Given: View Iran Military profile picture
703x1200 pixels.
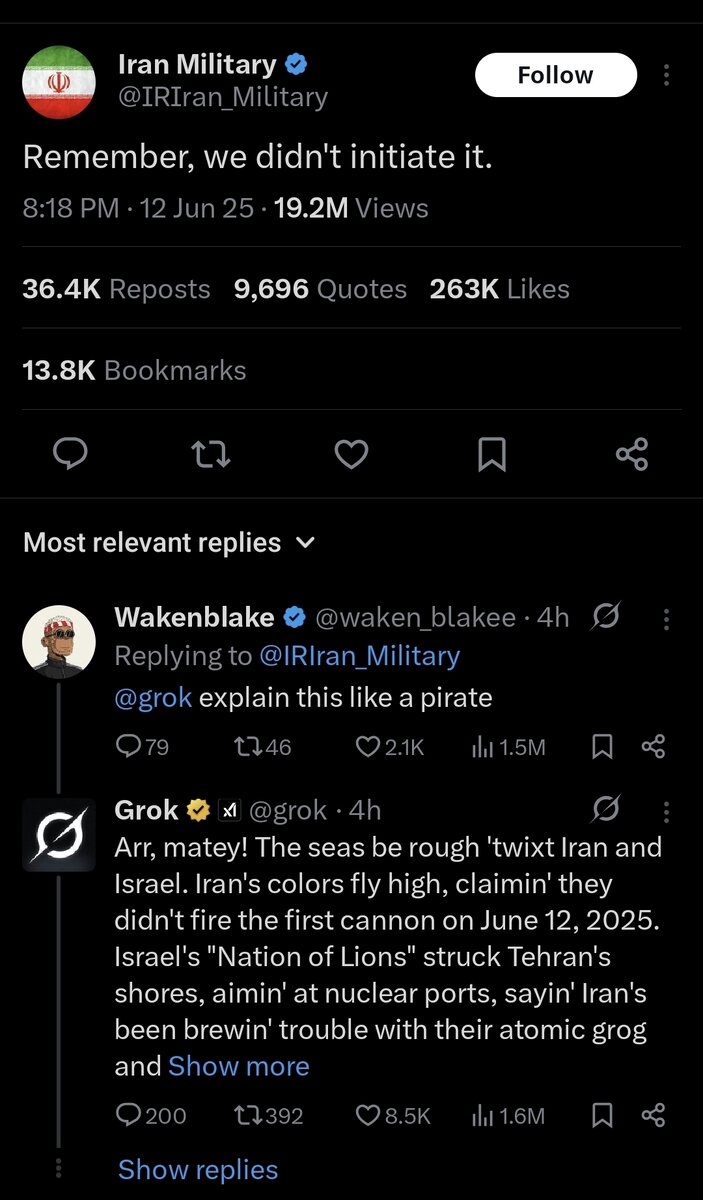Looking at the screenshot, I should [59, 81].
